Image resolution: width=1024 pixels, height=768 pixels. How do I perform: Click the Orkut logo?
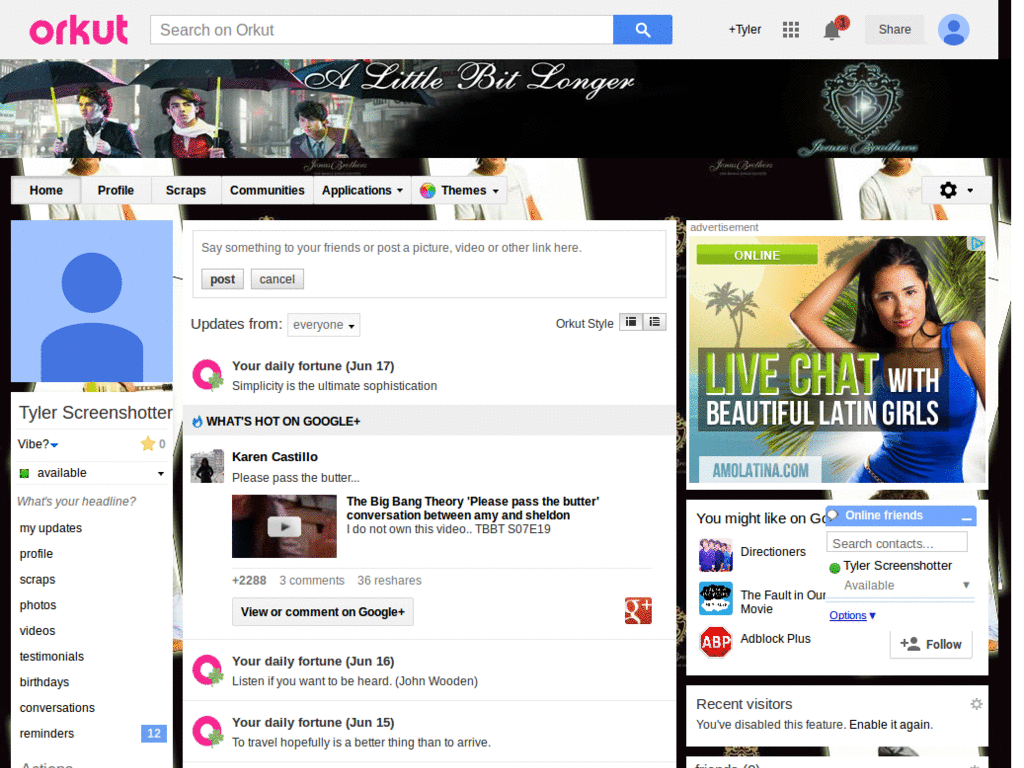click(78, 30)
